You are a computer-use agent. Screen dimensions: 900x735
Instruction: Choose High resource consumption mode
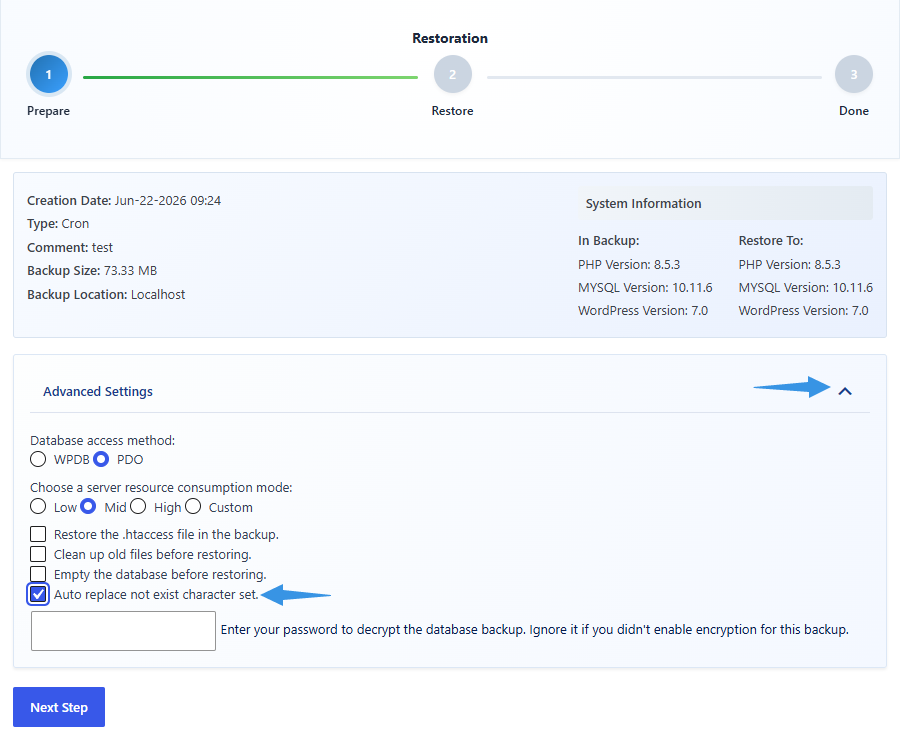pos(138,507)
